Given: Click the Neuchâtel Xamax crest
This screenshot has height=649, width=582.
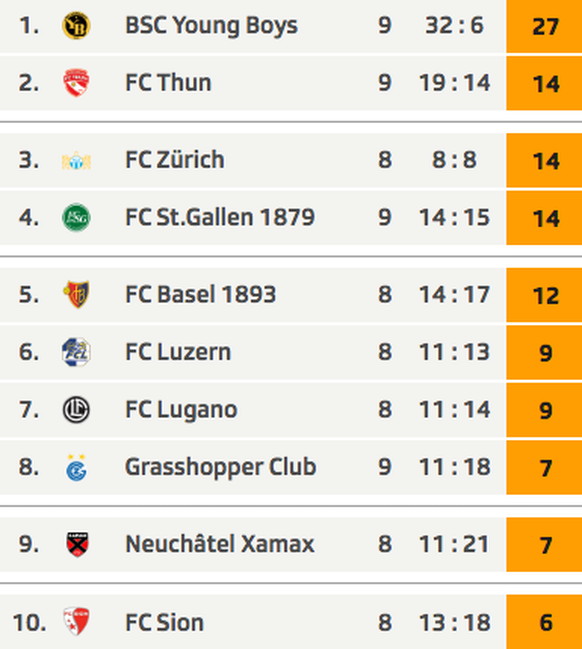Looking at the screenshot, I should pyautogui.click(x=77, y=545).
